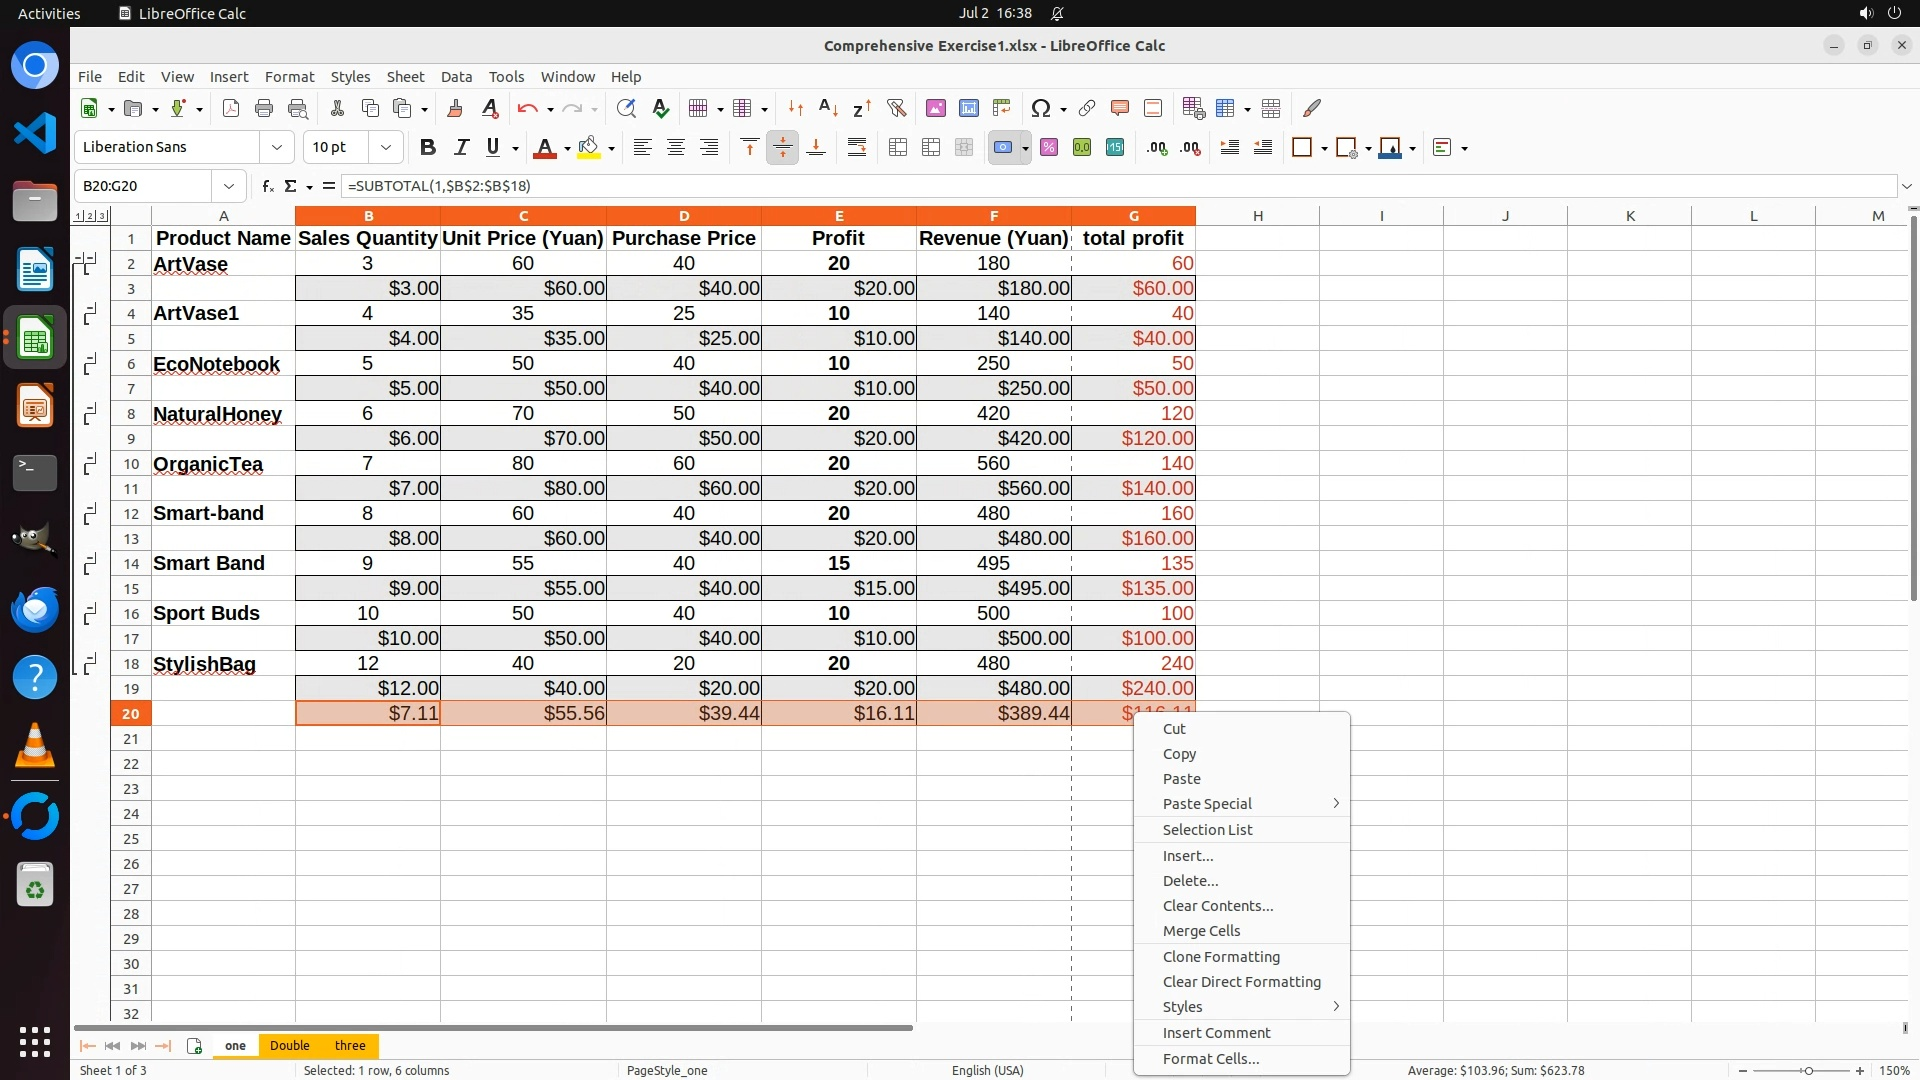
Task: Click the Export as PDF icon
Action: 231,108
